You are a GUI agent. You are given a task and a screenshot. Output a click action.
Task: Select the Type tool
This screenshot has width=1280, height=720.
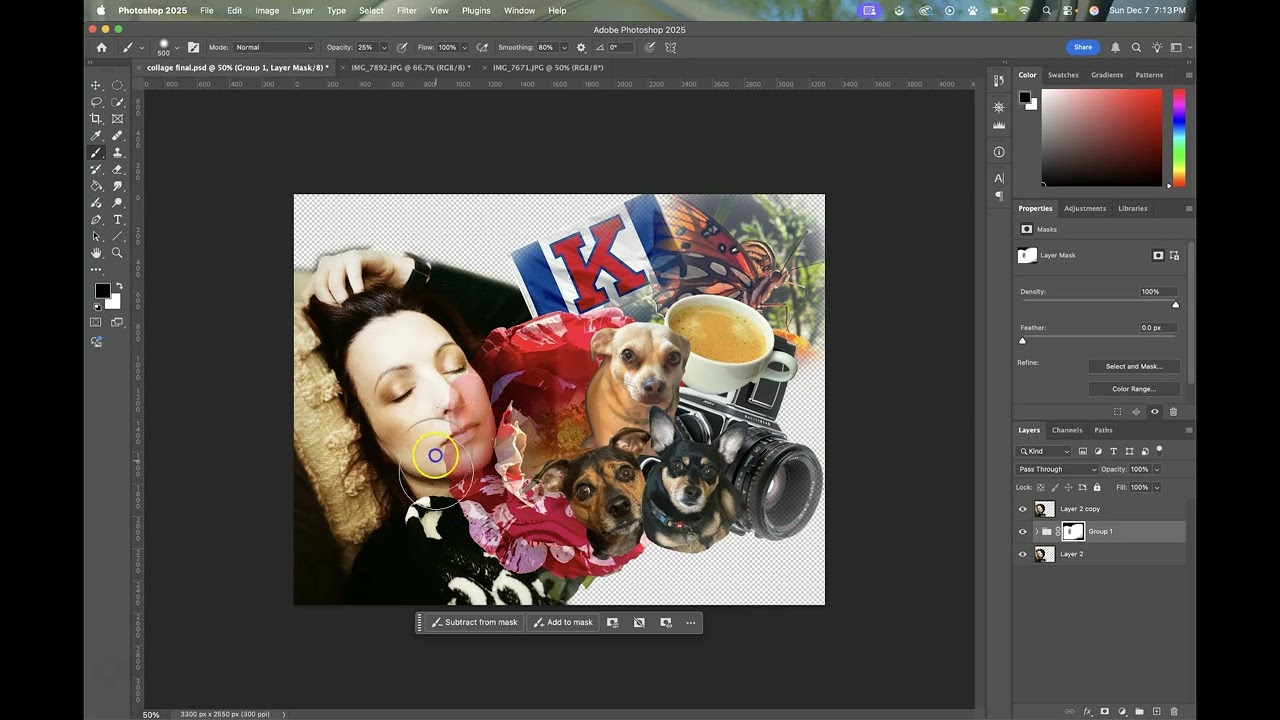pos(117,219)
